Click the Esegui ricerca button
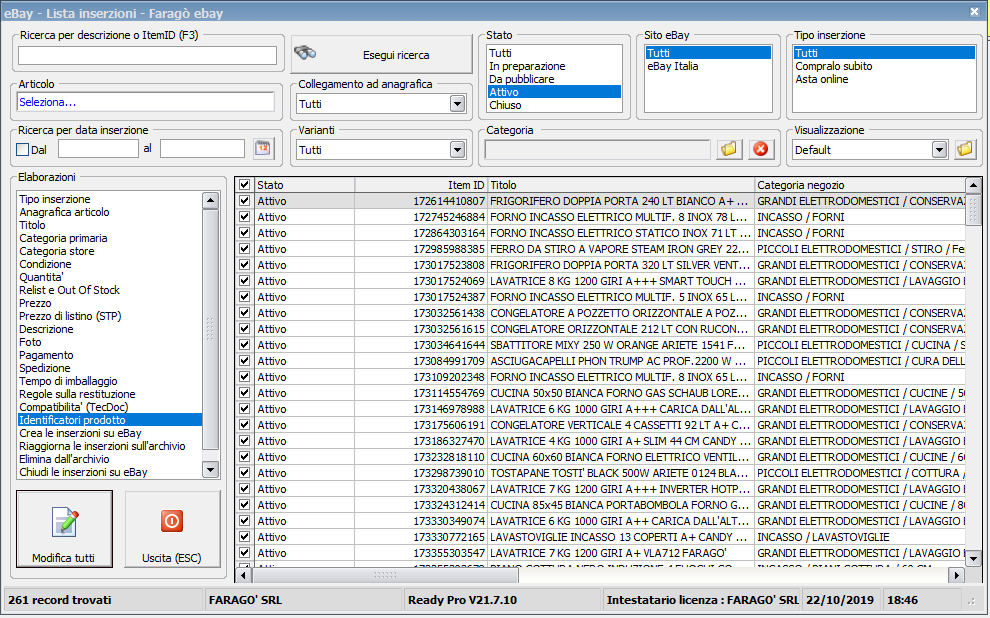The width and height of the screenshot is (990, 618). point(381,54)
